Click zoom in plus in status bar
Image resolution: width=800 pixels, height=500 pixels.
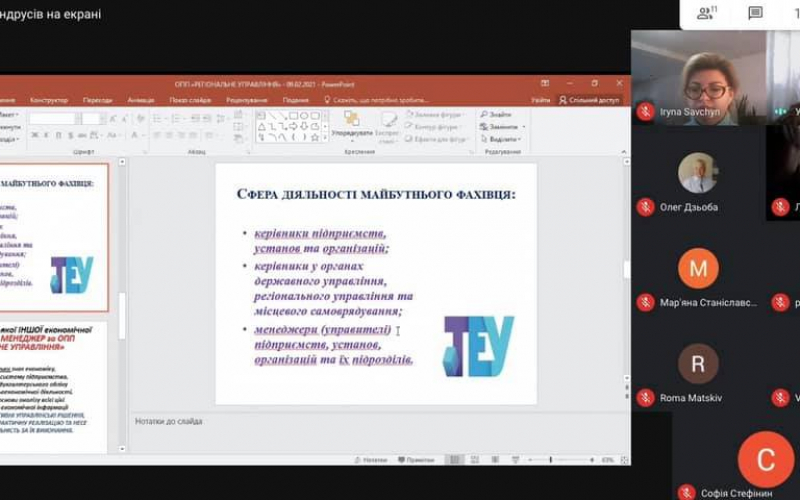point(592,460)
